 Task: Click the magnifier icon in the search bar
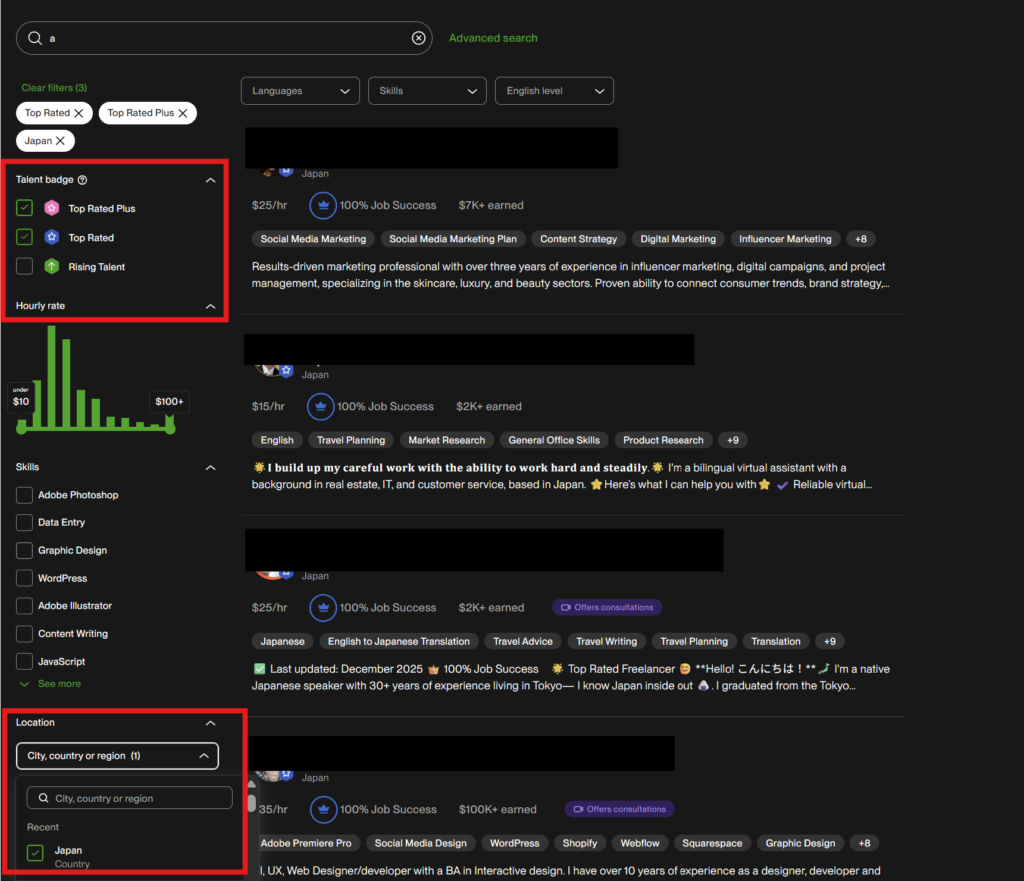point(35,38)
